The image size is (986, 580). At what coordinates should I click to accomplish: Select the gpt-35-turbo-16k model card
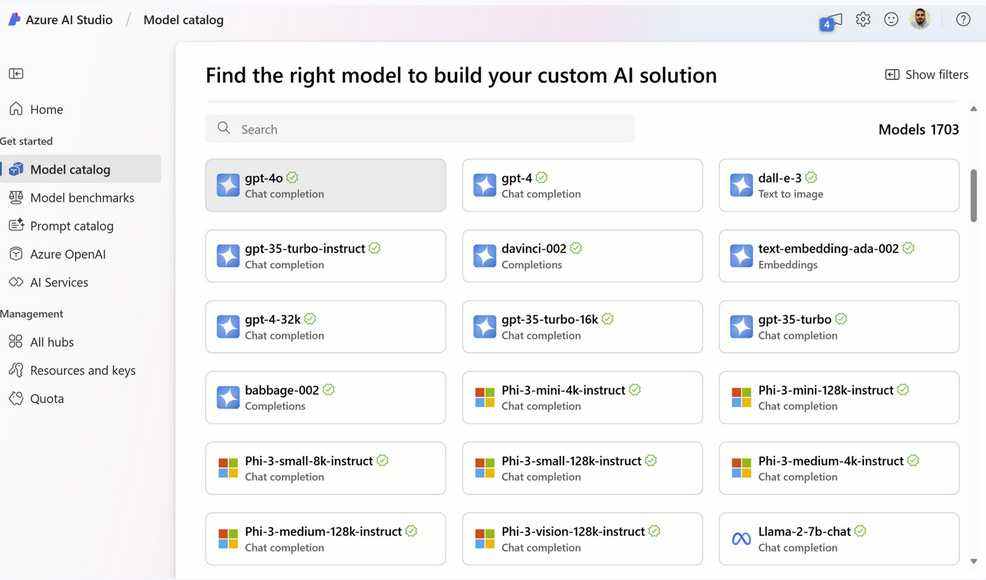[x=582, y=326]
